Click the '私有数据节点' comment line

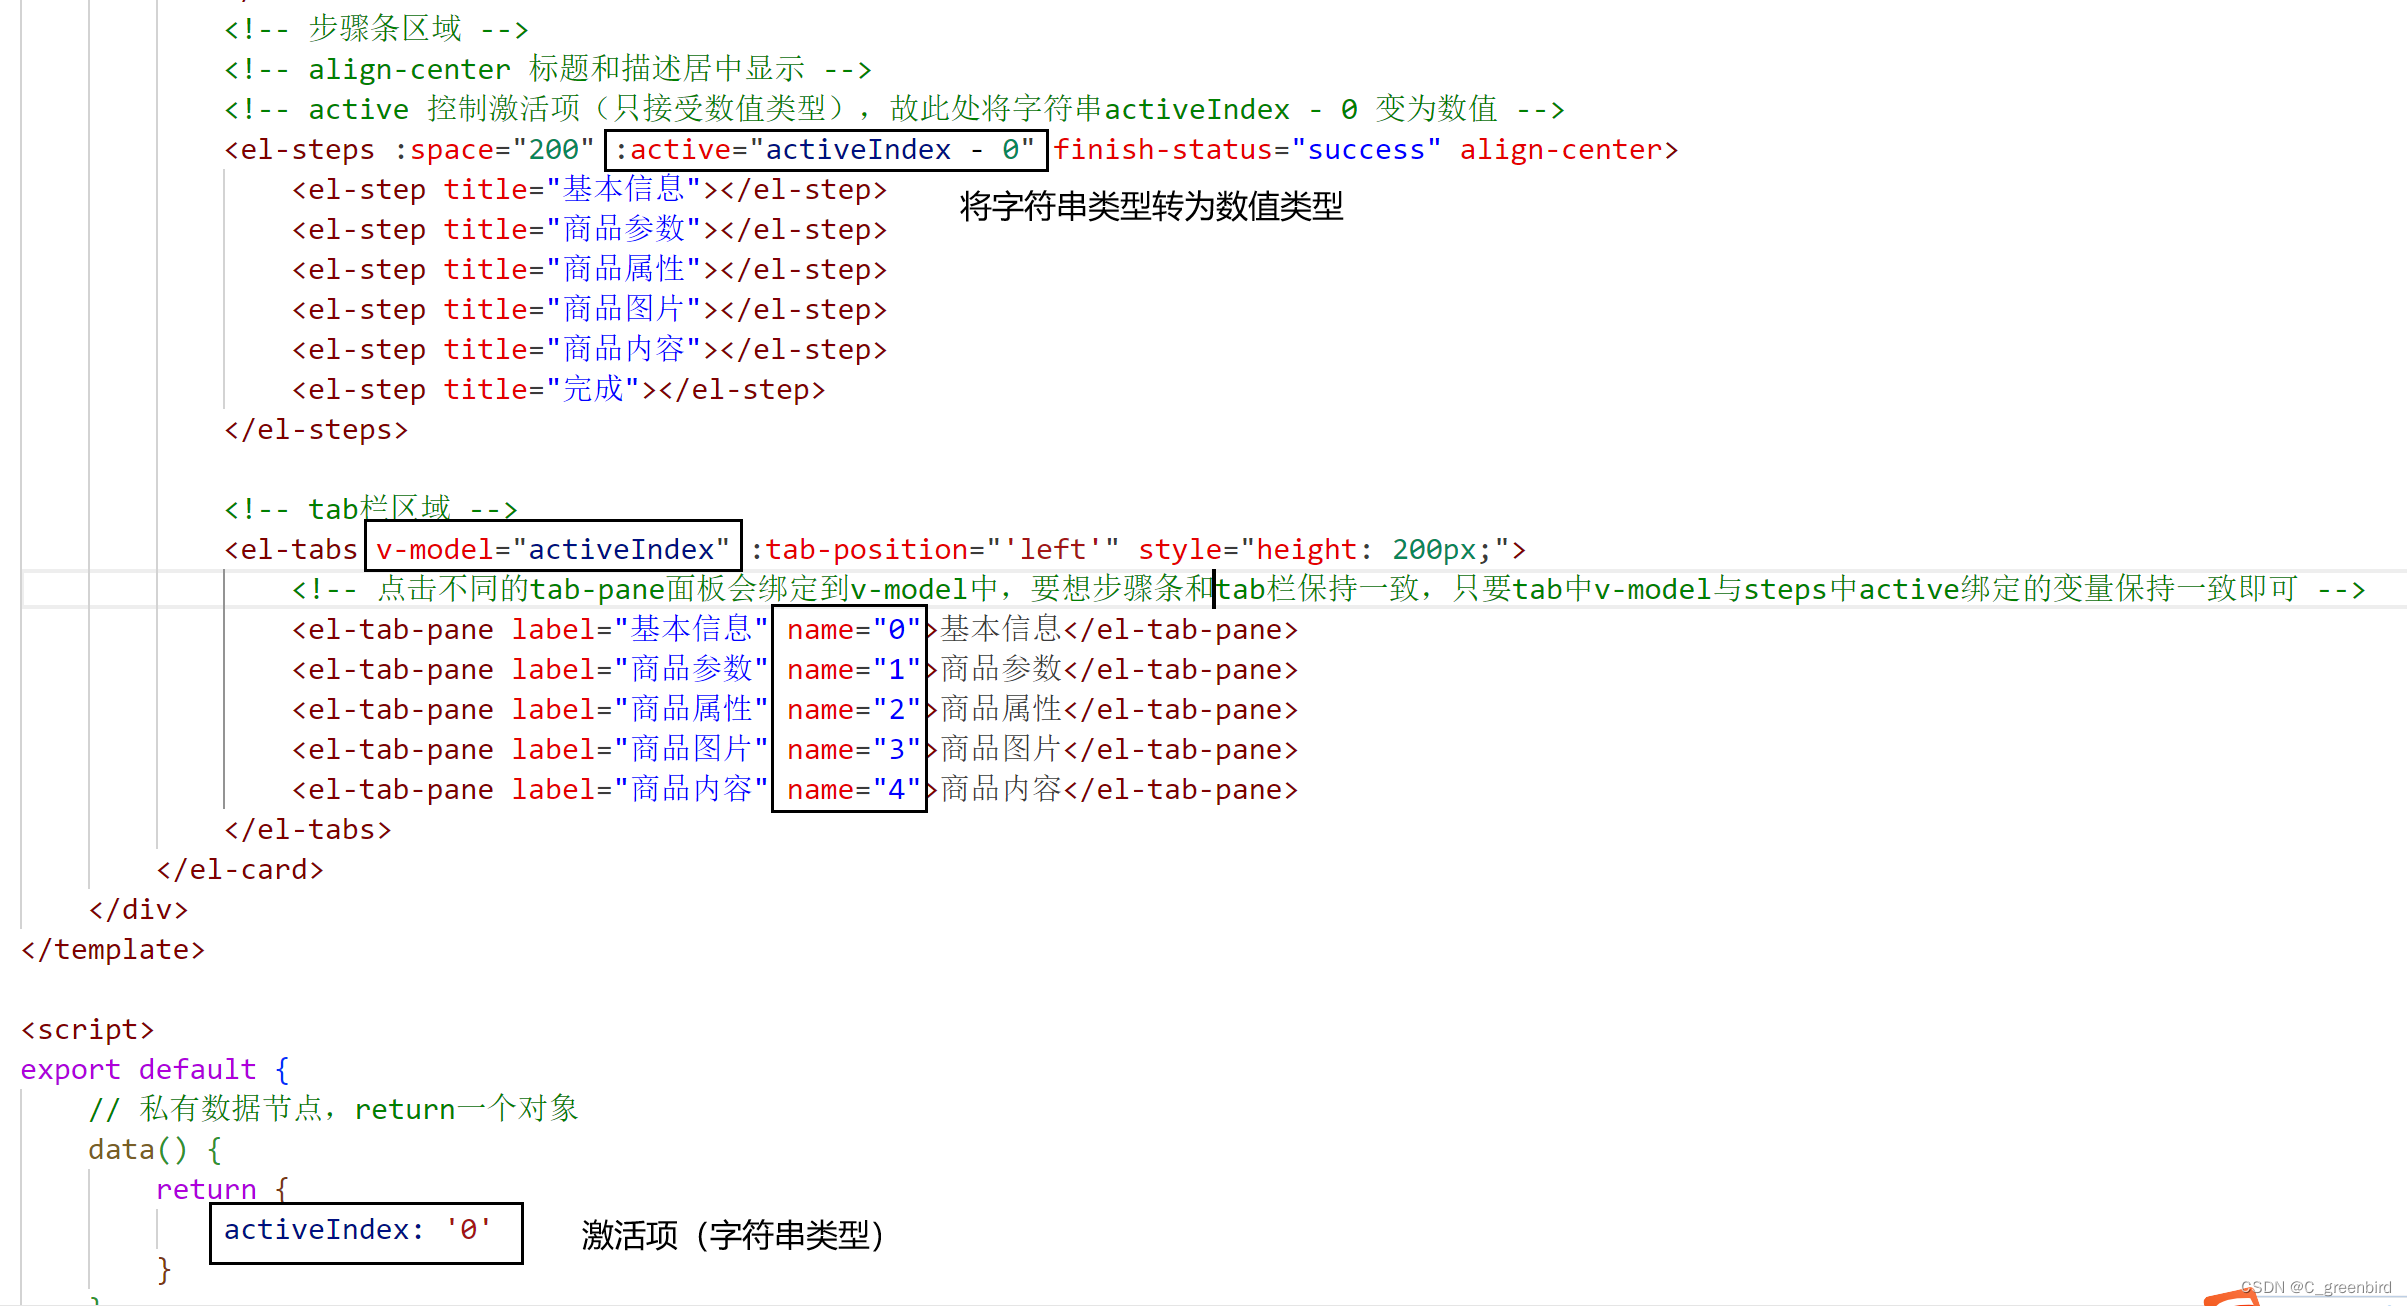tap(333, 1109)
